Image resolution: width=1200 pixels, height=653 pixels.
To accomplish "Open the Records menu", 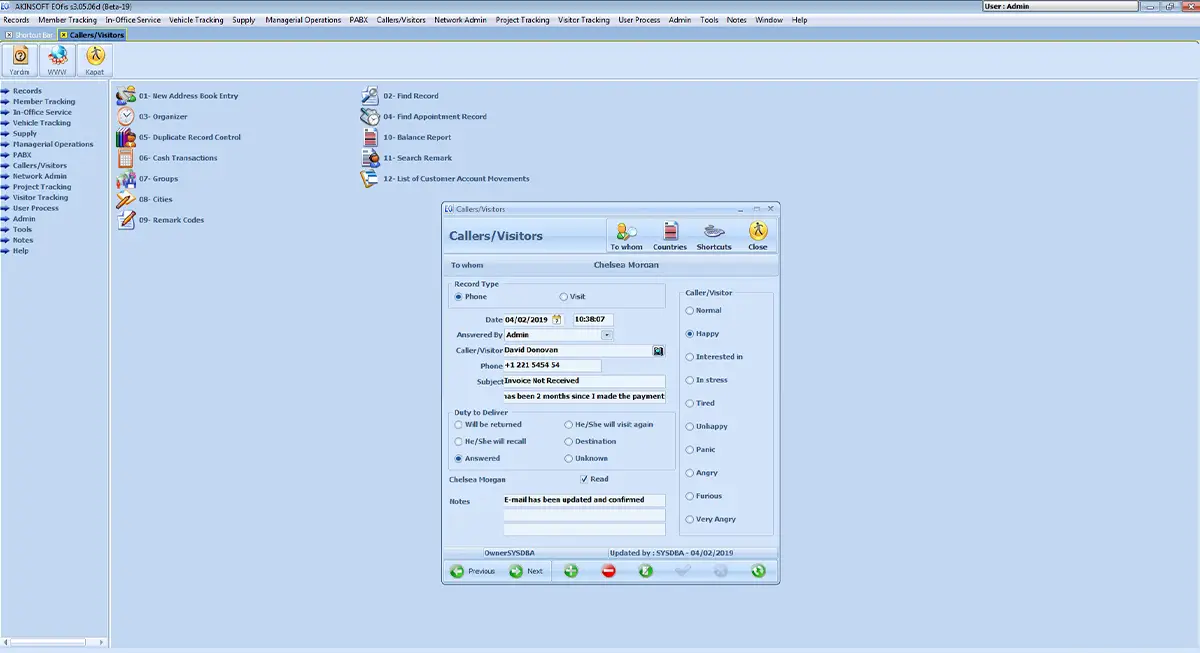I will [x=16, y=20].
